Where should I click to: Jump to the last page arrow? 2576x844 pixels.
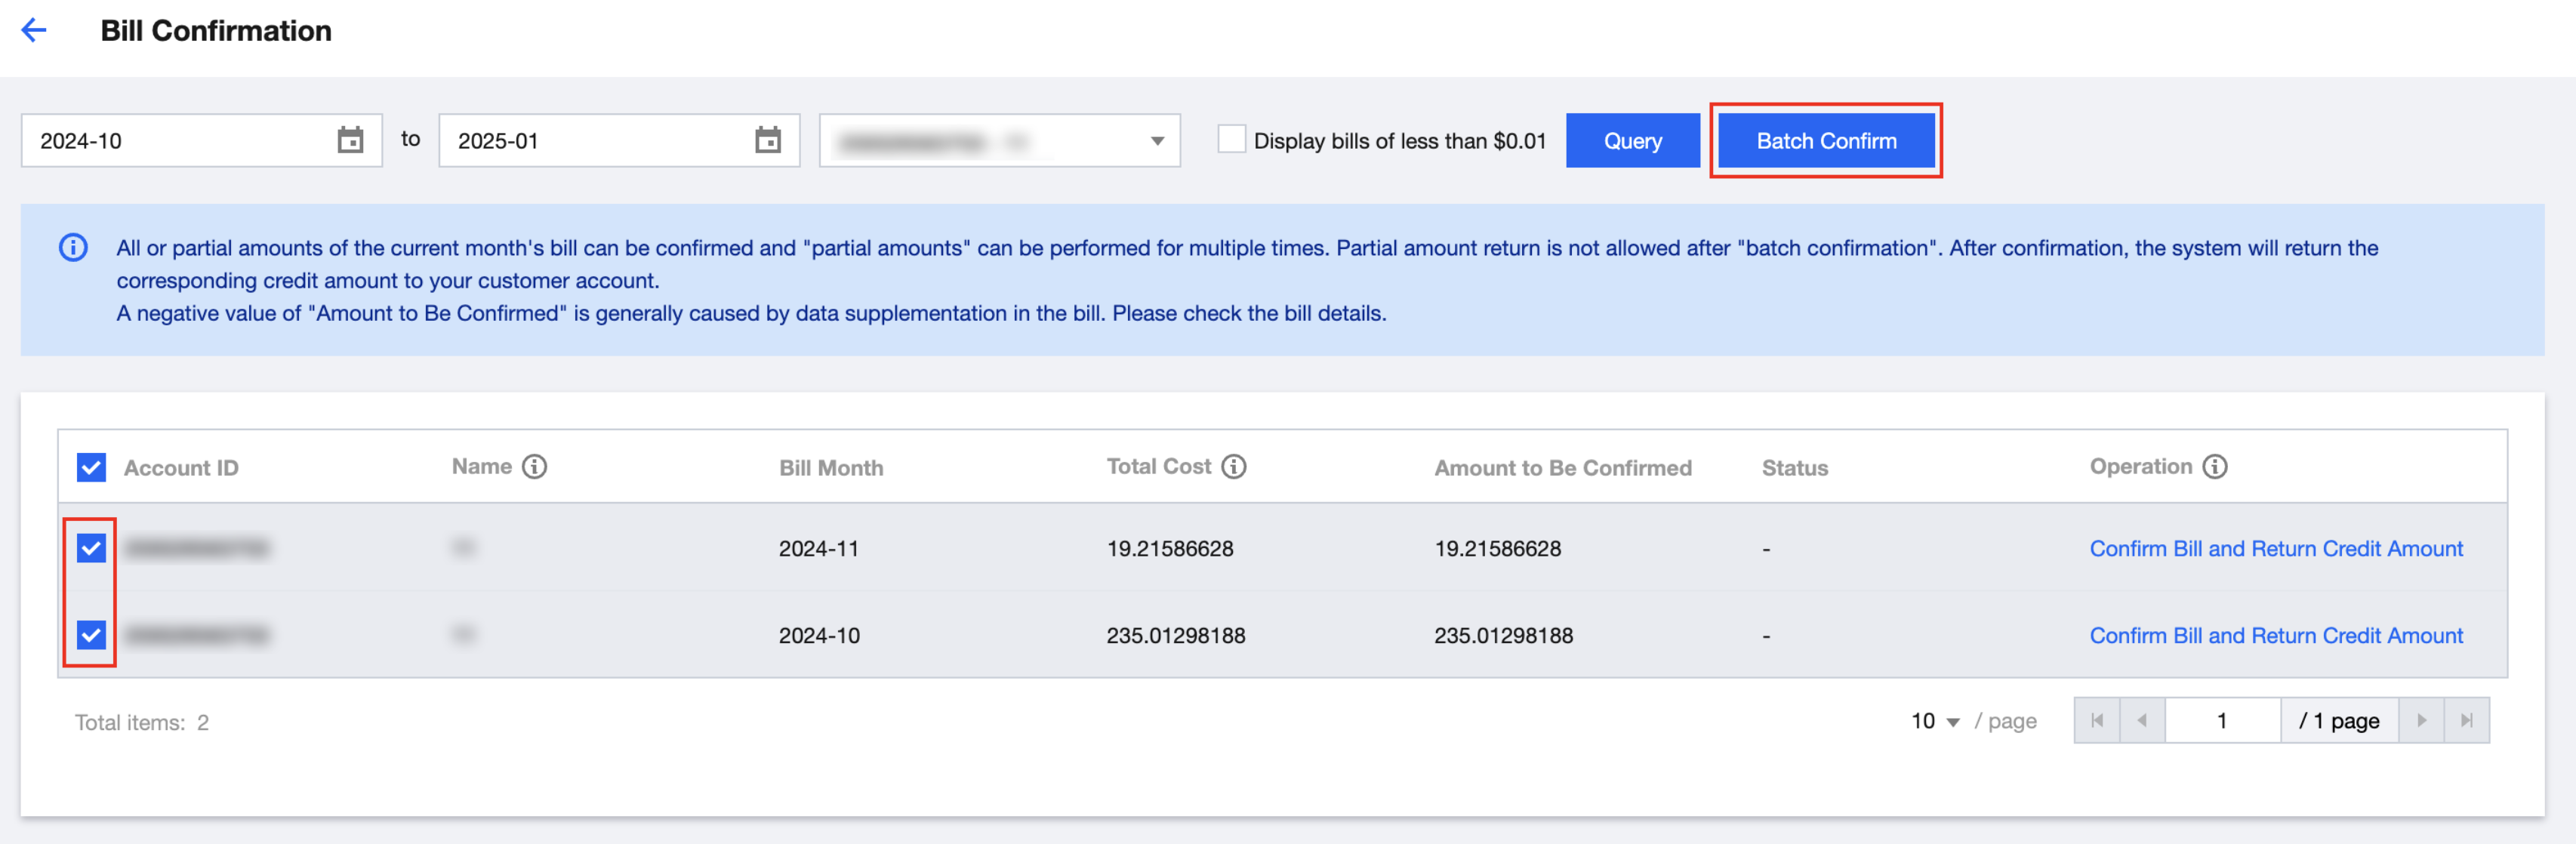2466,721
